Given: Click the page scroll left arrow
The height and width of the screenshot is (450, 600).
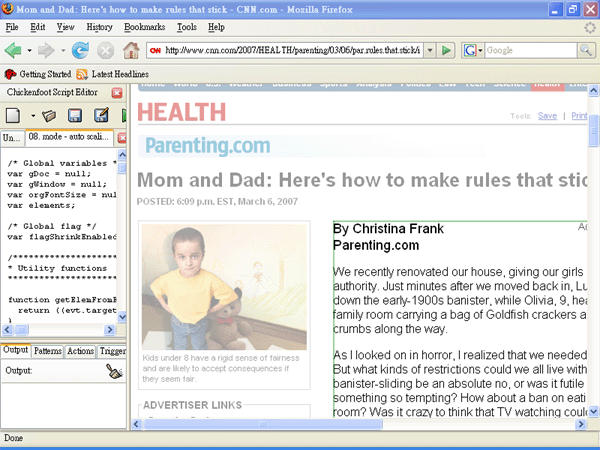Looking at the screenshot, I should (137, 424).
